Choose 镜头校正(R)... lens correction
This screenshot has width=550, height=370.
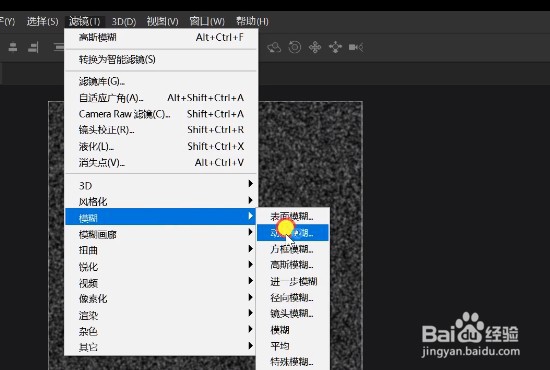pos(161,130)
